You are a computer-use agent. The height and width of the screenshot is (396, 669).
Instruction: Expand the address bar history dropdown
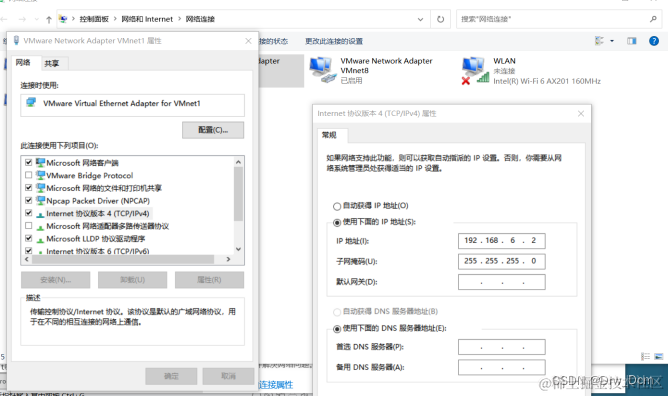tap(420, 19)
